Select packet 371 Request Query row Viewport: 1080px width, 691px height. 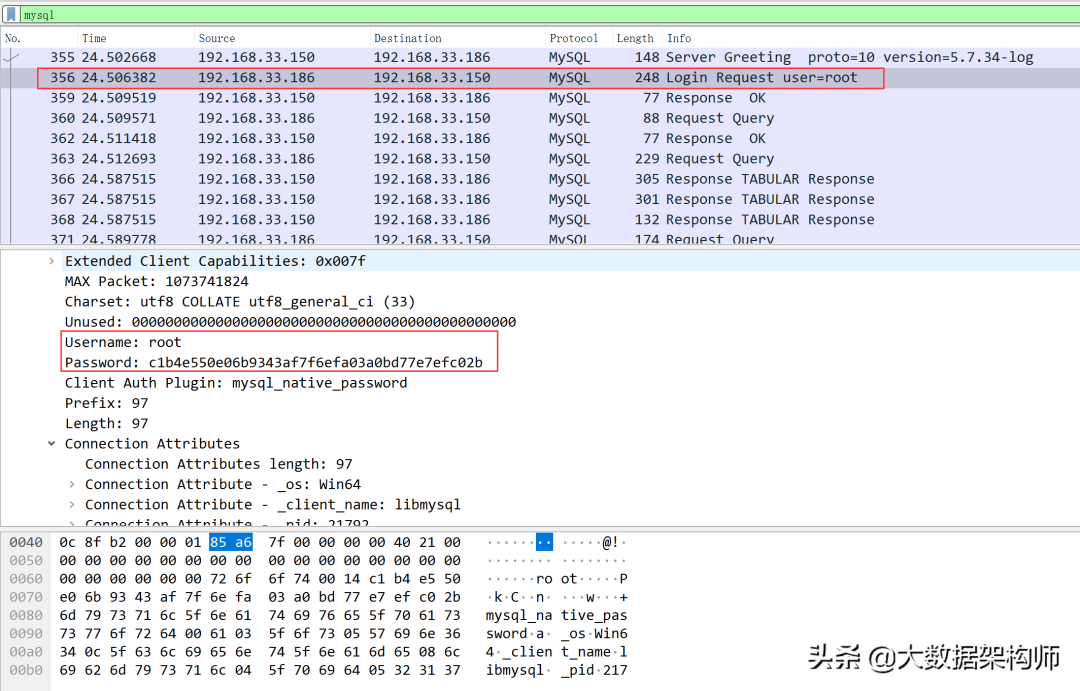pyautogui.click(x=540, y=238)
